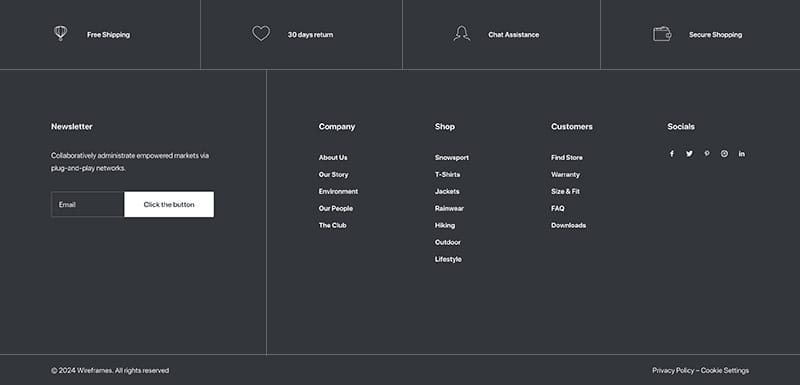The image size is (800, 385).
Task: Open The Club link
Action: click(x=333, y=225)
